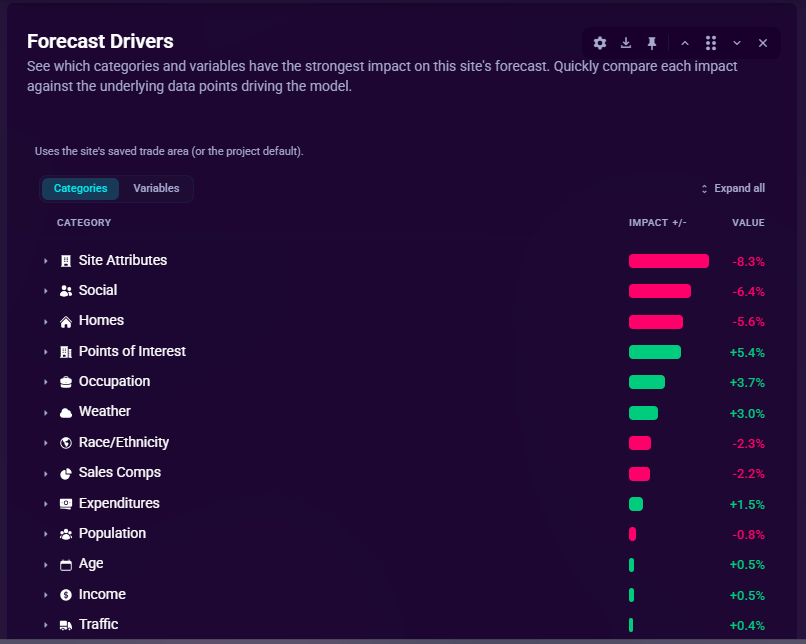The width and height of the screenshot is (806, 644).
Task: Click the Age calendar icon
Action: click(x=66, y=565)
